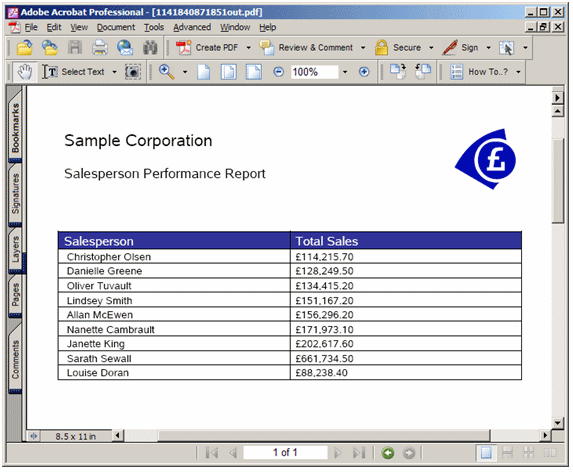The image size is (573, 472).
Task: Click the Zoom In magnifier tool
Action: pyautogui.click(x=167, y=72)
